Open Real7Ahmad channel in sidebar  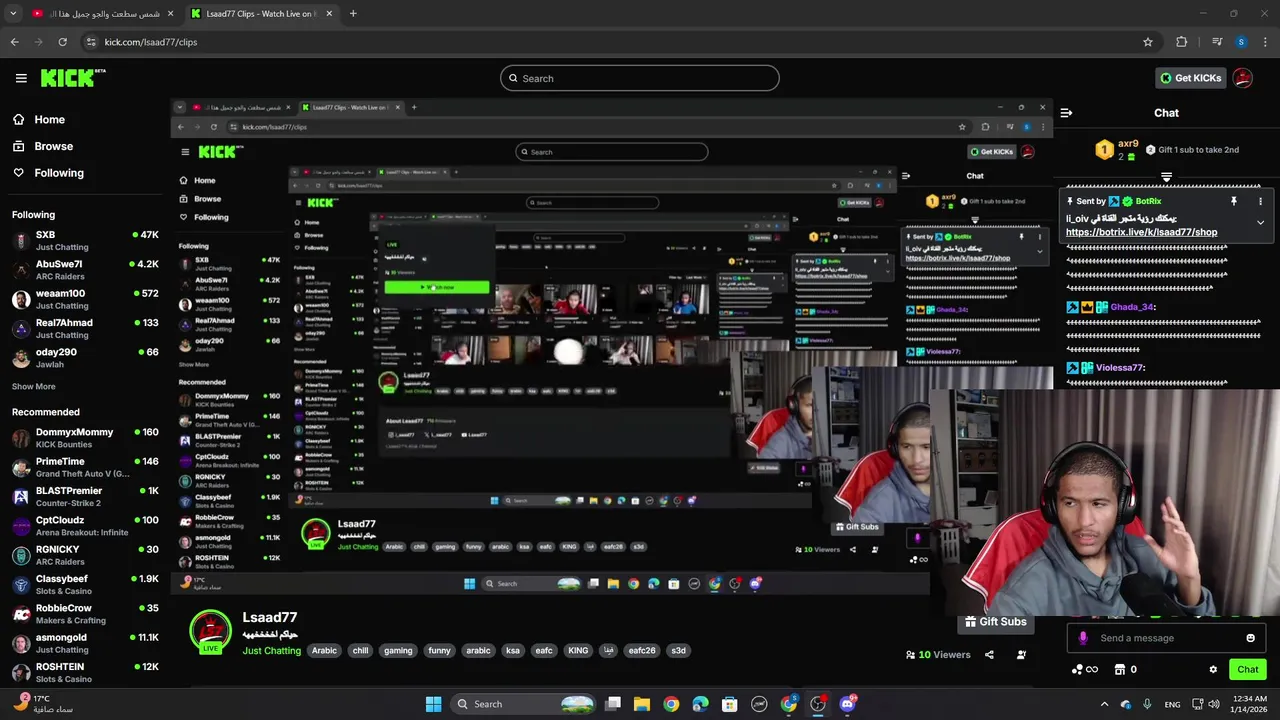tap(85, 328)
